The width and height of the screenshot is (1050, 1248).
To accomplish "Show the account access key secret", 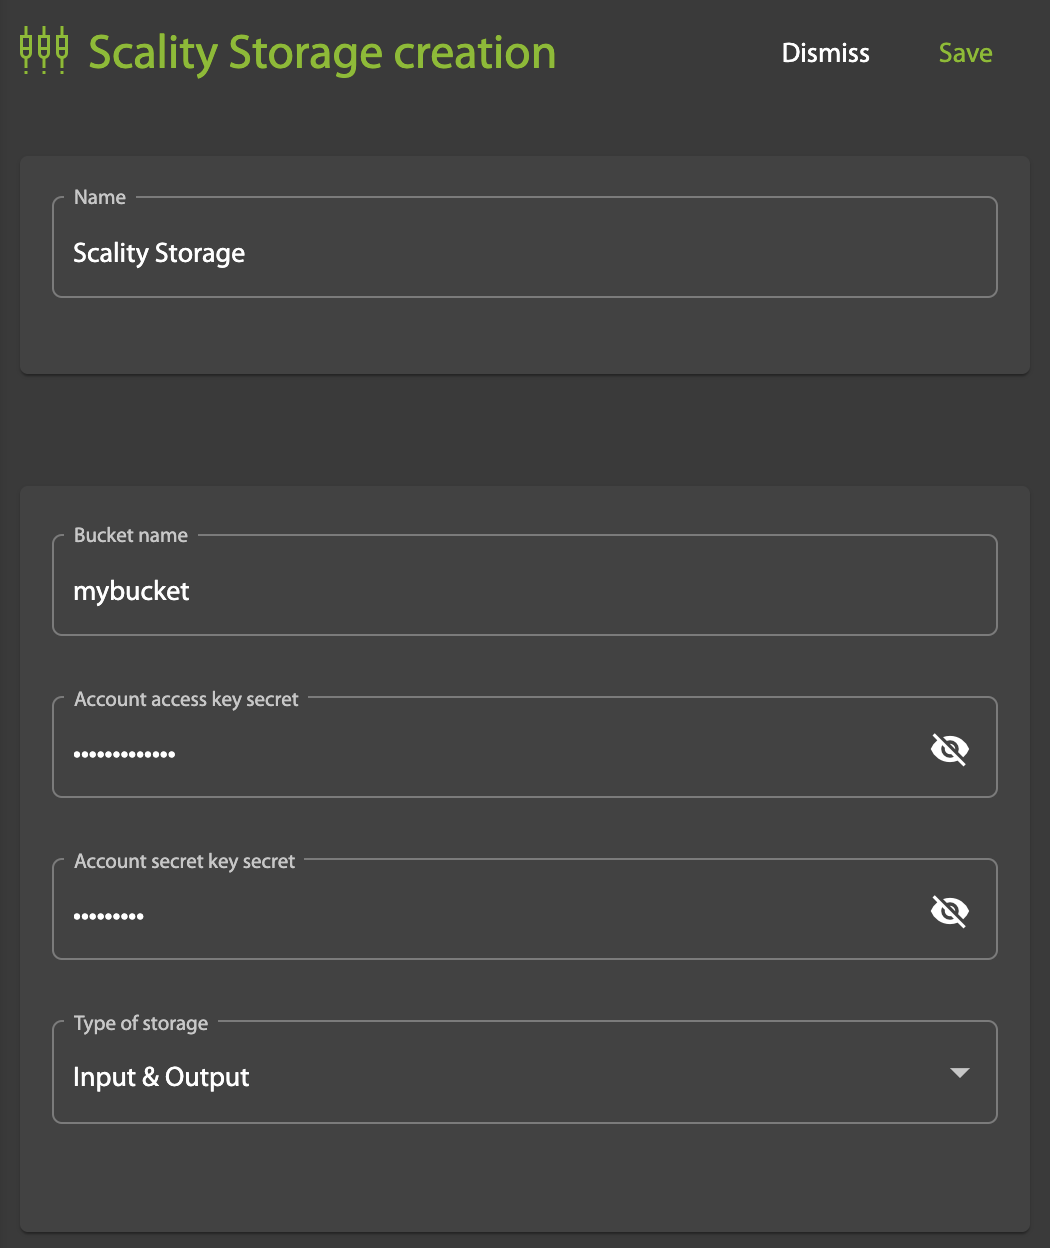I will point(949,749).
